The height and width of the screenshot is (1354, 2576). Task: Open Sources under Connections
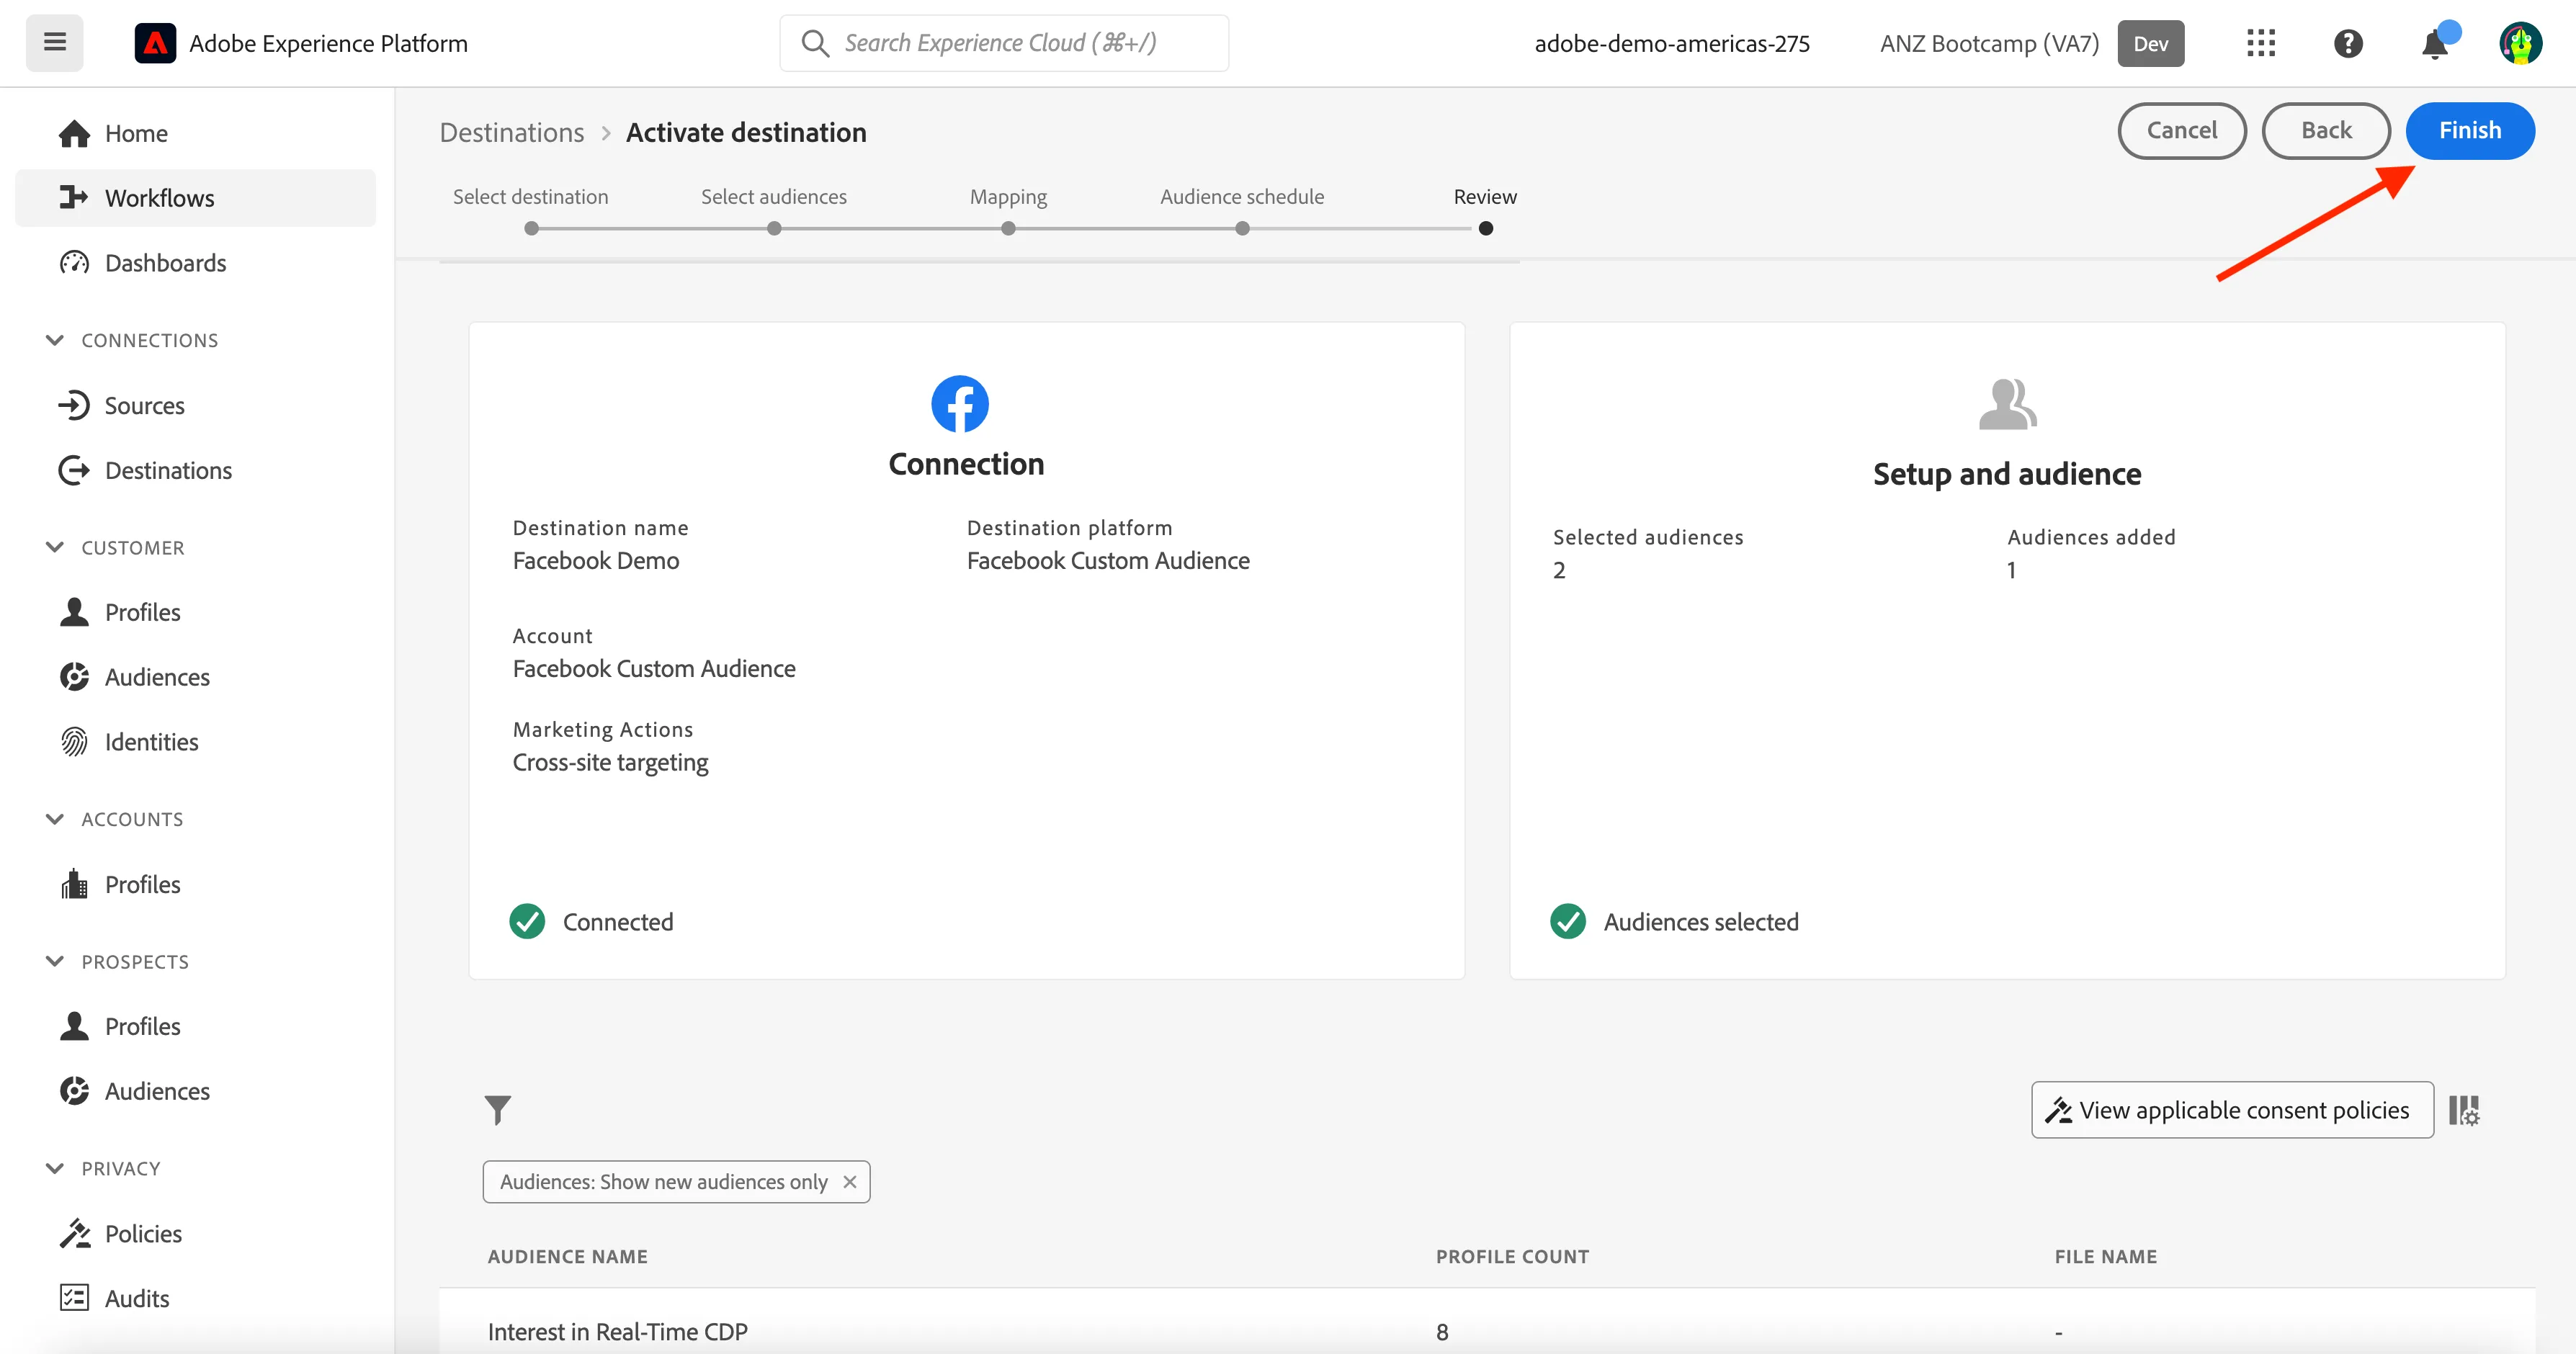[x=196, y=406]
